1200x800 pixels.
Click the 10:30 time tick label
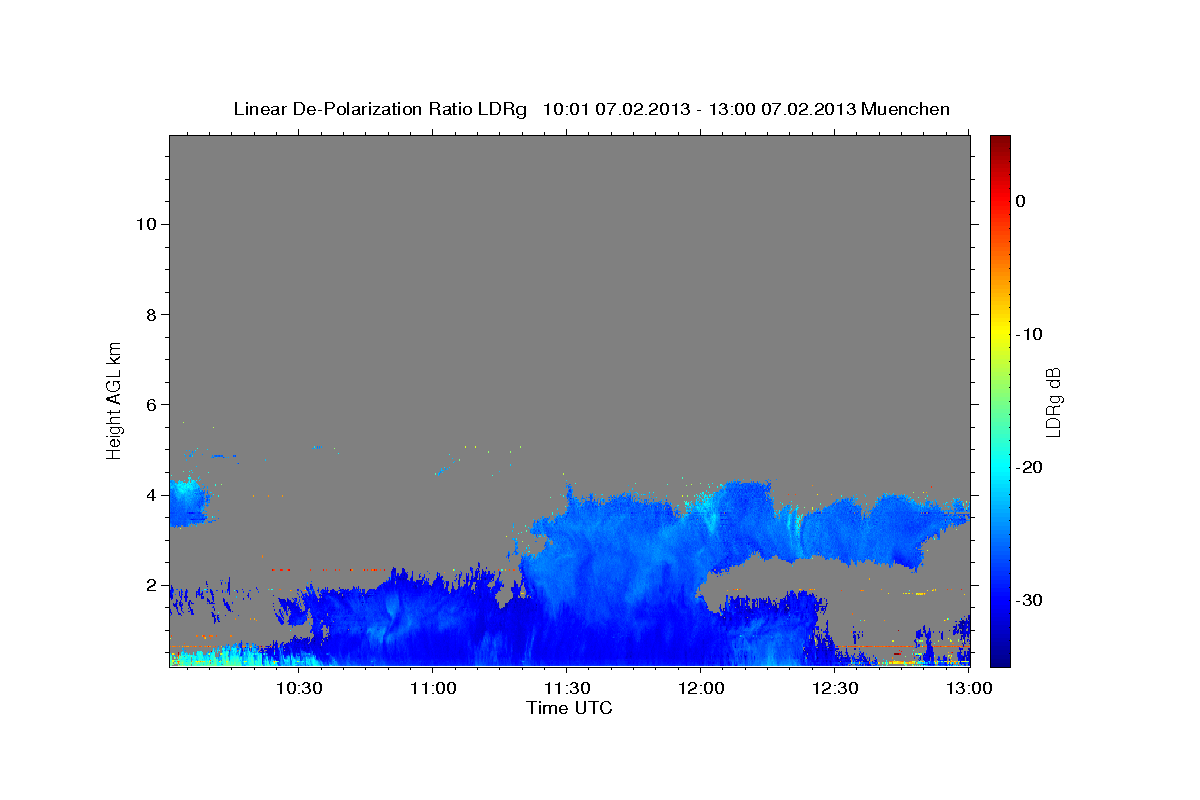pyautogui.click(x=298, y=688)
